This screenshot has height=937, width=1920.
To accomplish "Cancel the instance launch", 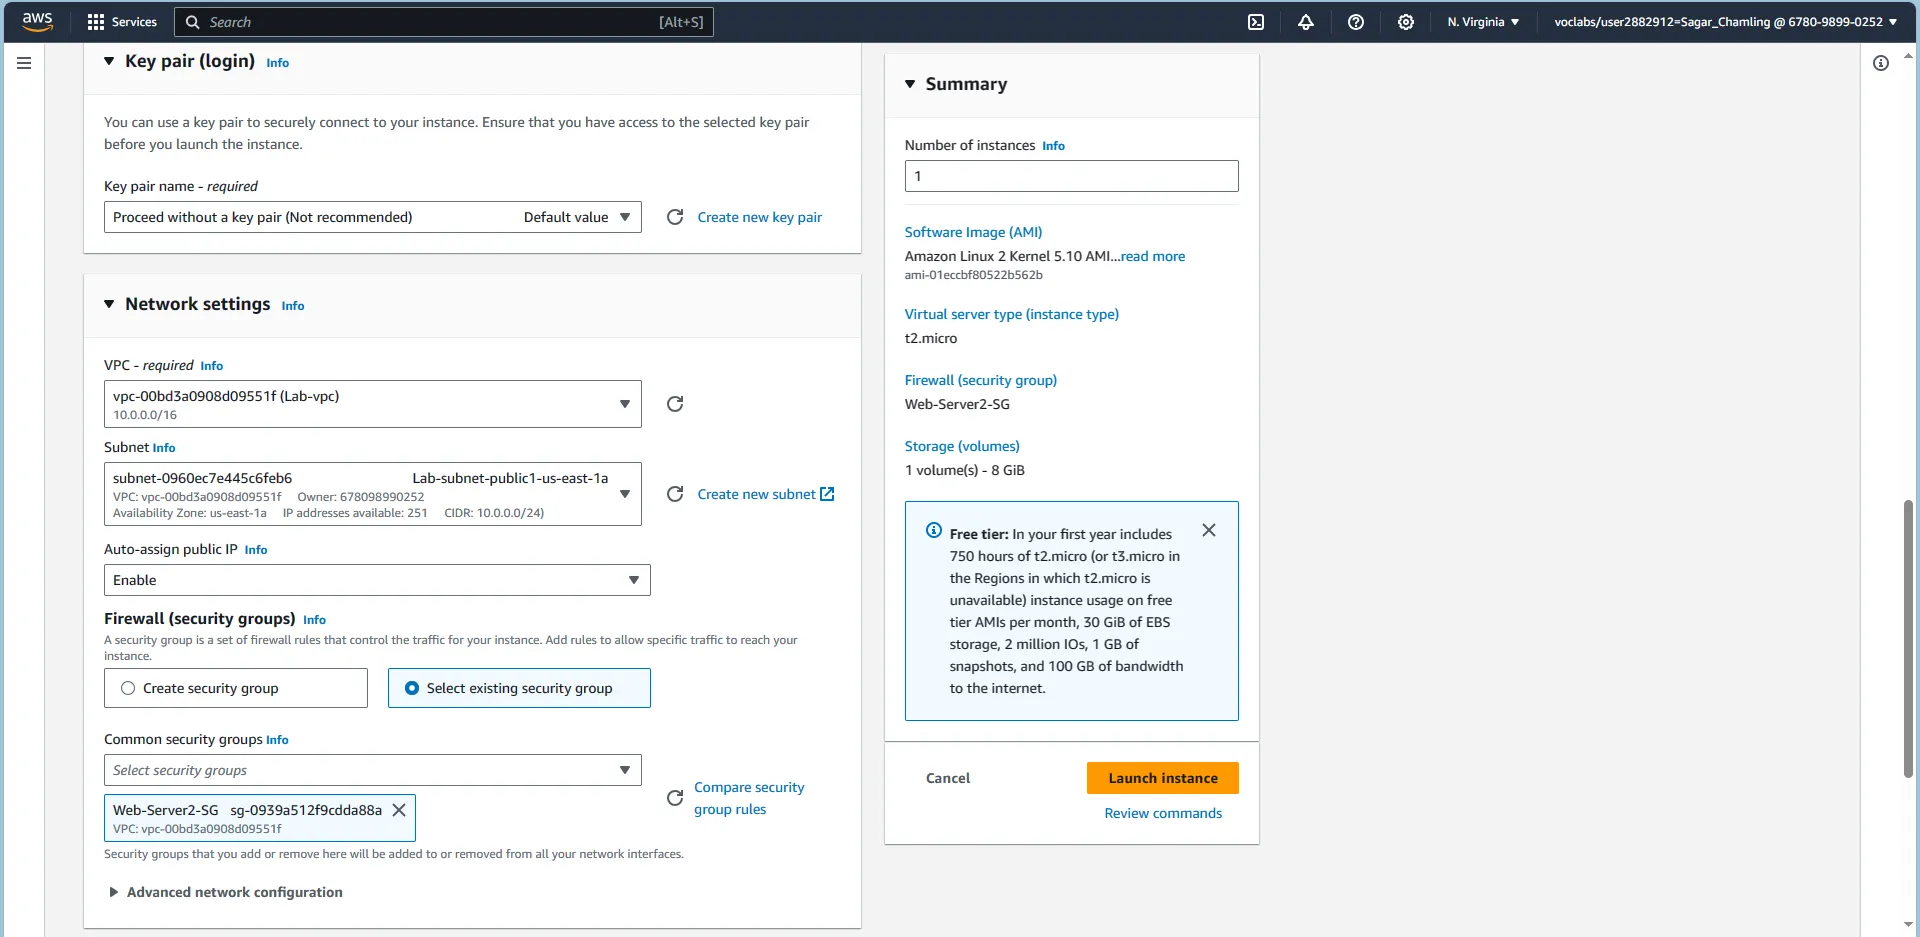I will (x=948, y=778).
